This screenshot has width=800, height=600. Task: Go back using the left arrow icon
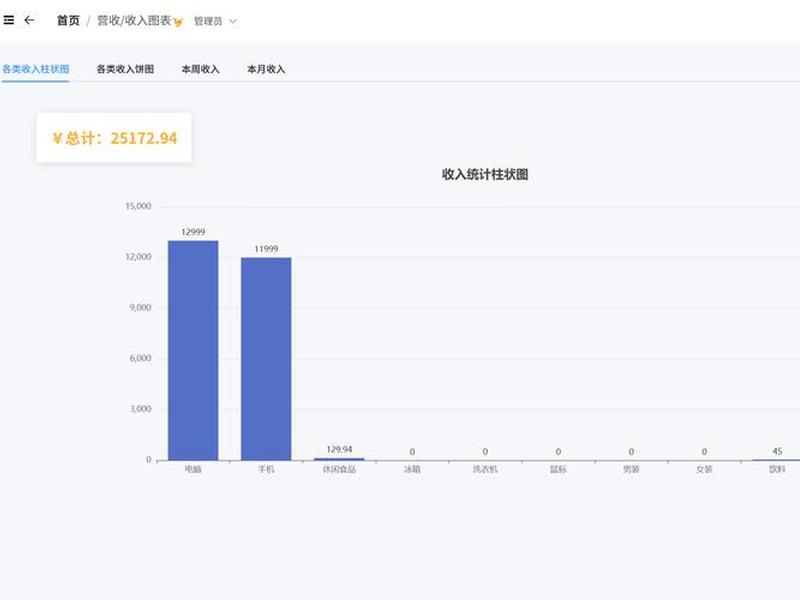click(x=30, y=20)
